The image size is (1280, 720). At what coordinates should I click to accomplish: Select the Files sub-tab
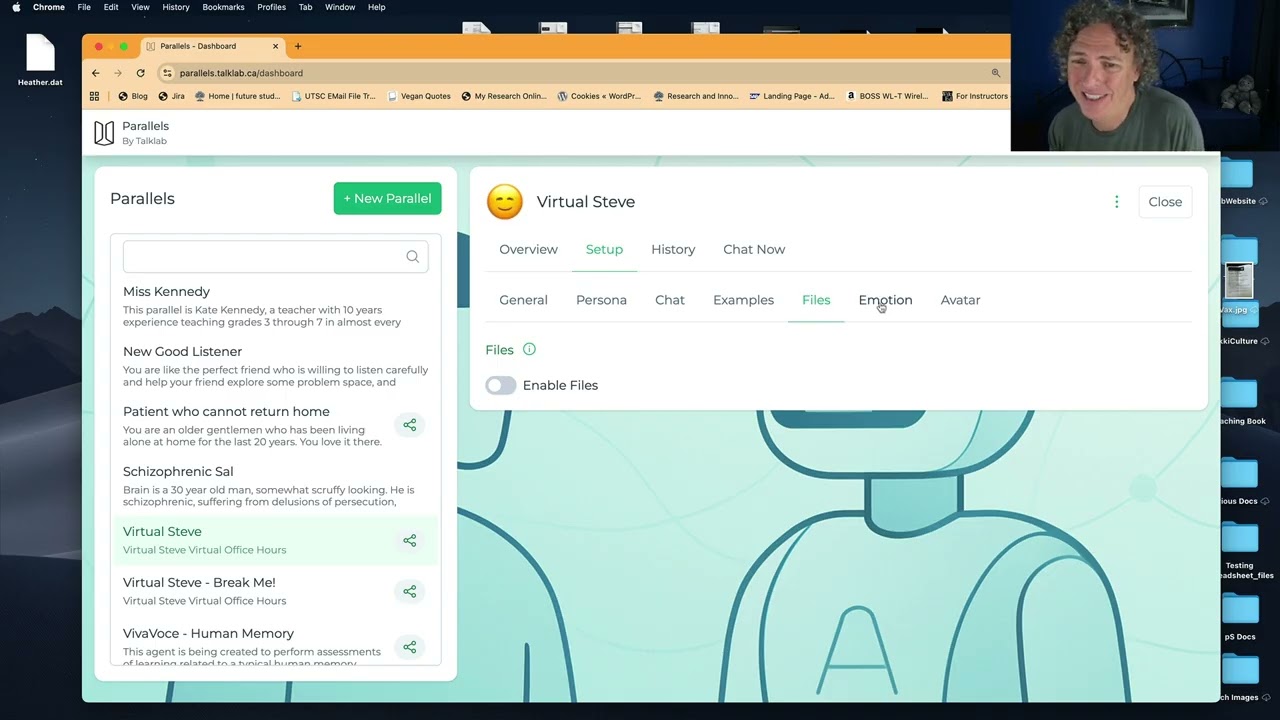coord(816,300)
